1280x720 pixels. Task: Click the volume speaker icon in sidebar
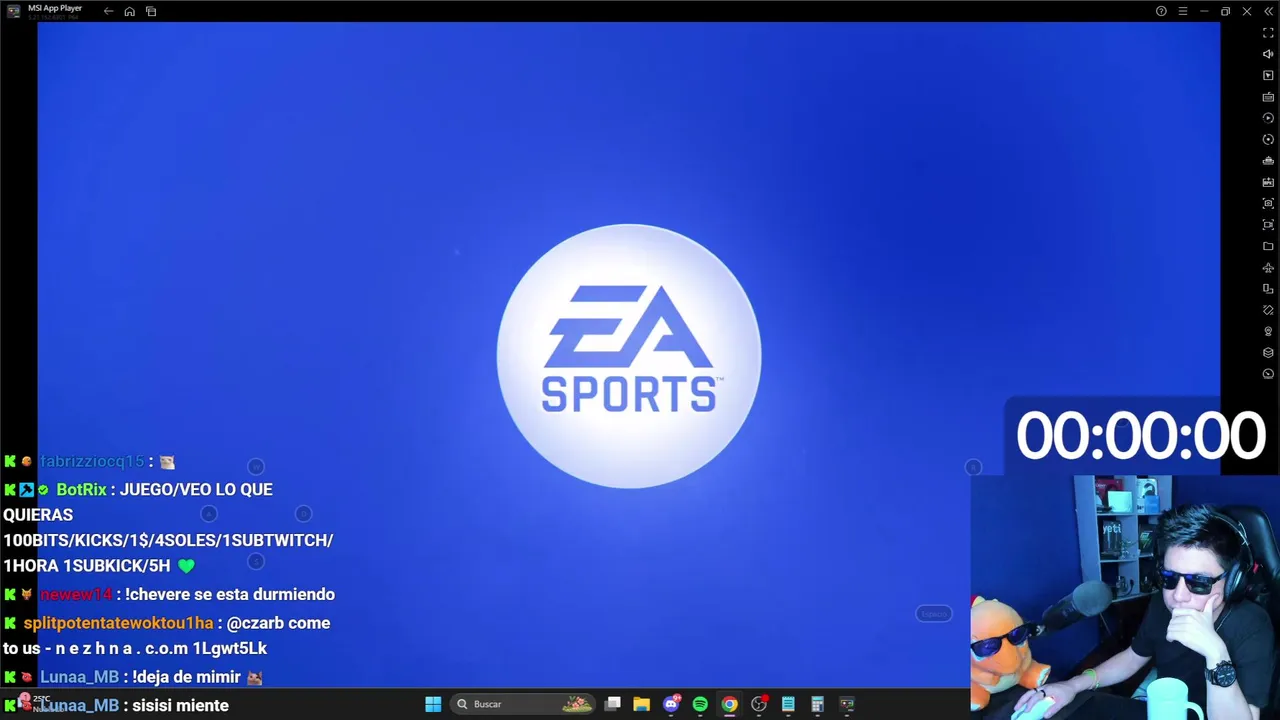pos(1268,54)
